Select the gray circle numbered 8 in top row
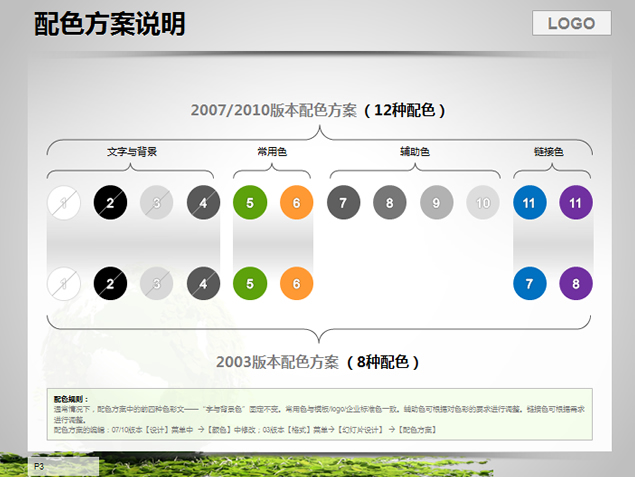Screen dimensions: 635x477 390,202
